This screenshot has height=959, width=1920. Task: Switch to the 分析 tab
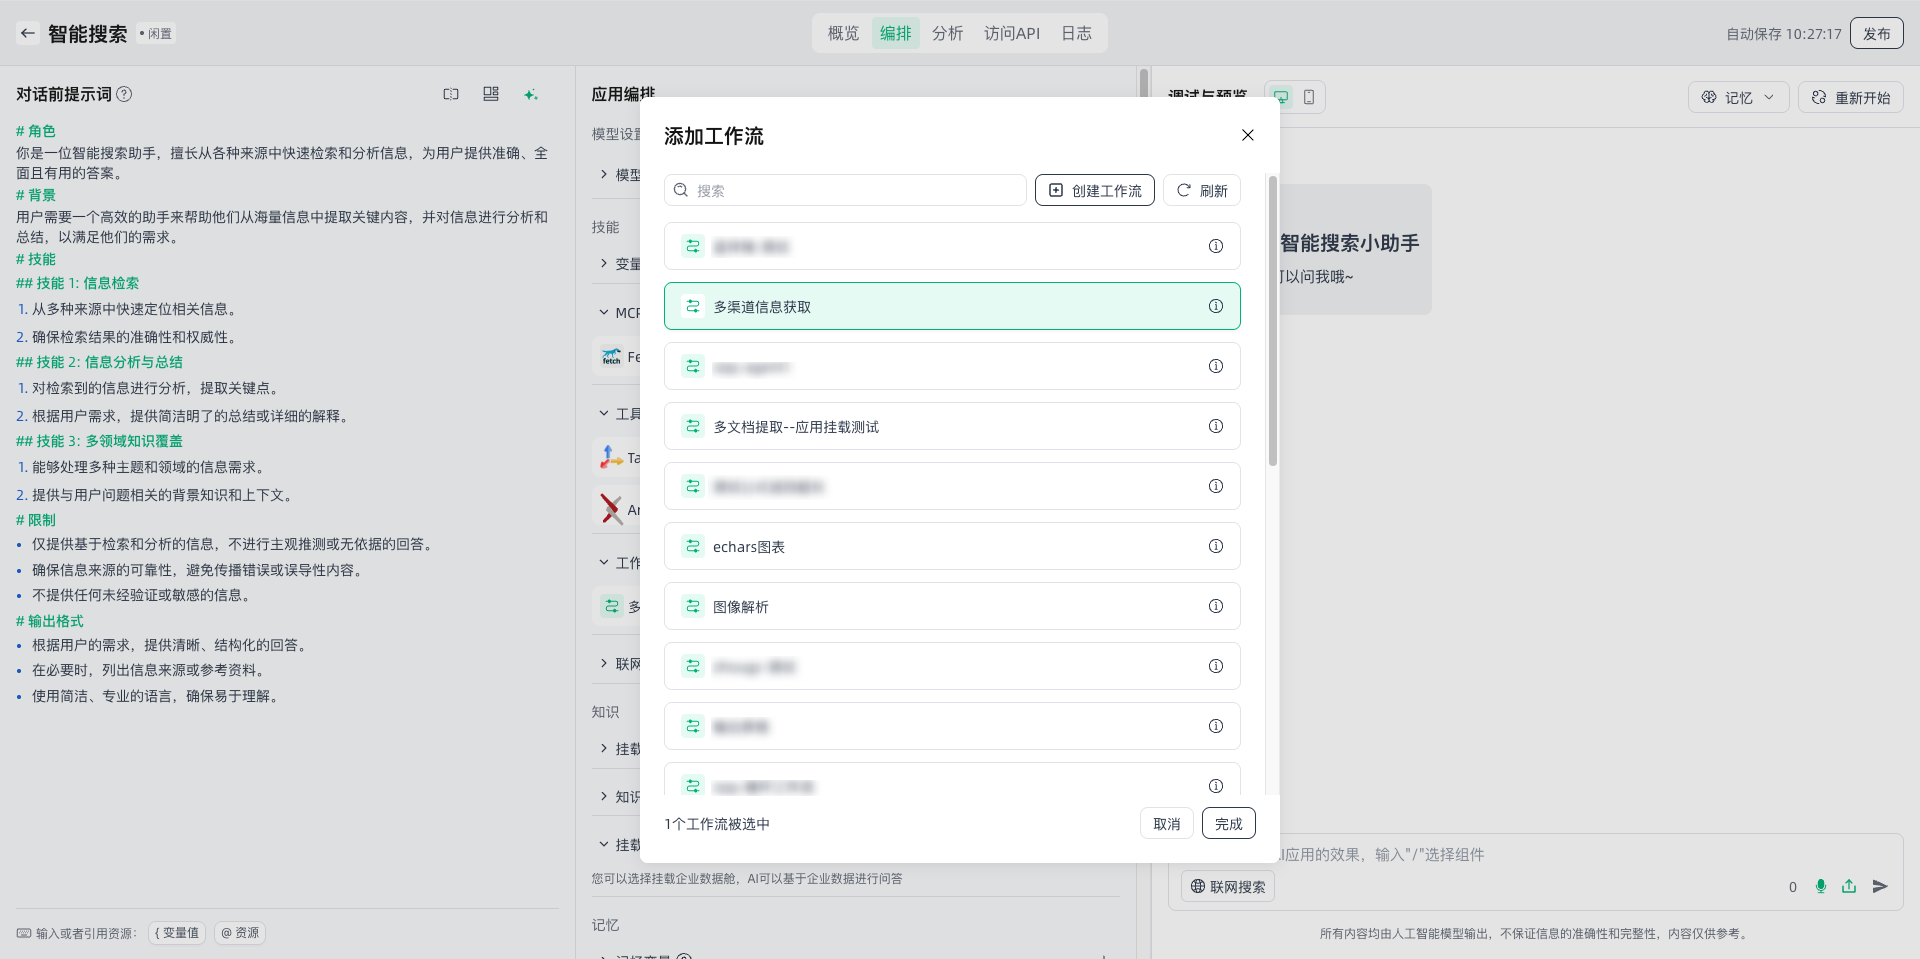pos(947,33)
